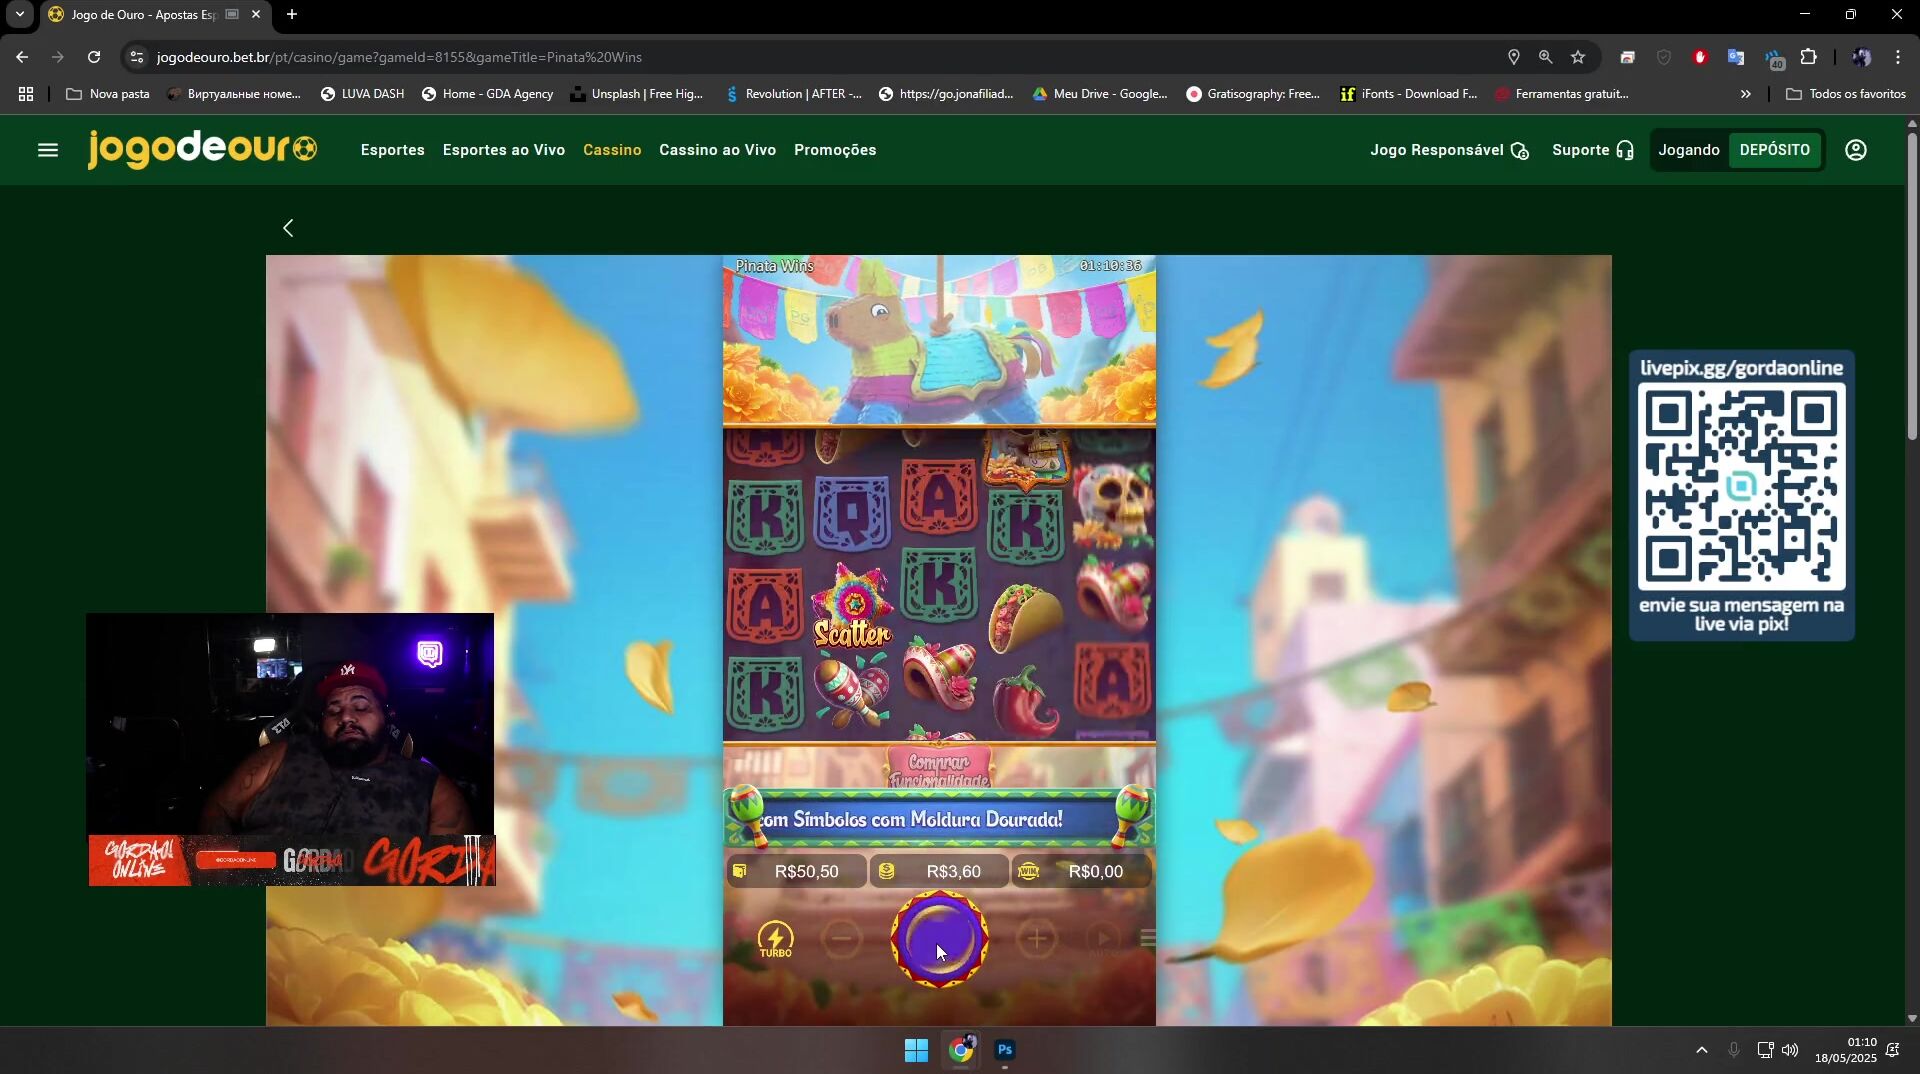The height and width of the screenshot is (1074, 1920).
Task: Open the Nova pasta bookmark folder
Action: pyautogui.click(x=107, y=94)
